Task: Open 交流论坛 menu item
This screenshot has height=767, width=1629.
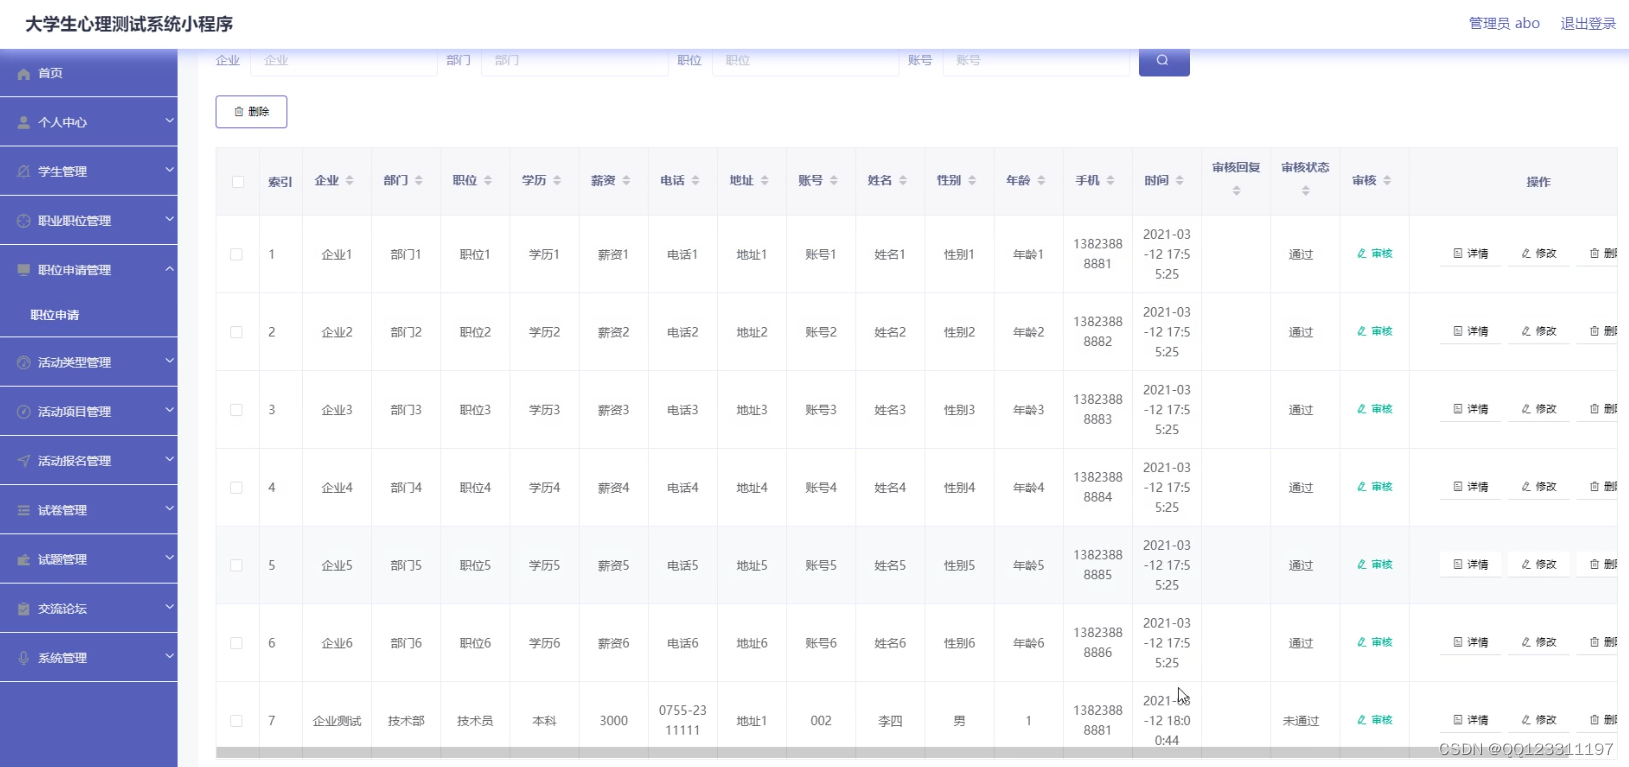Action: click(x=89, y=609)
